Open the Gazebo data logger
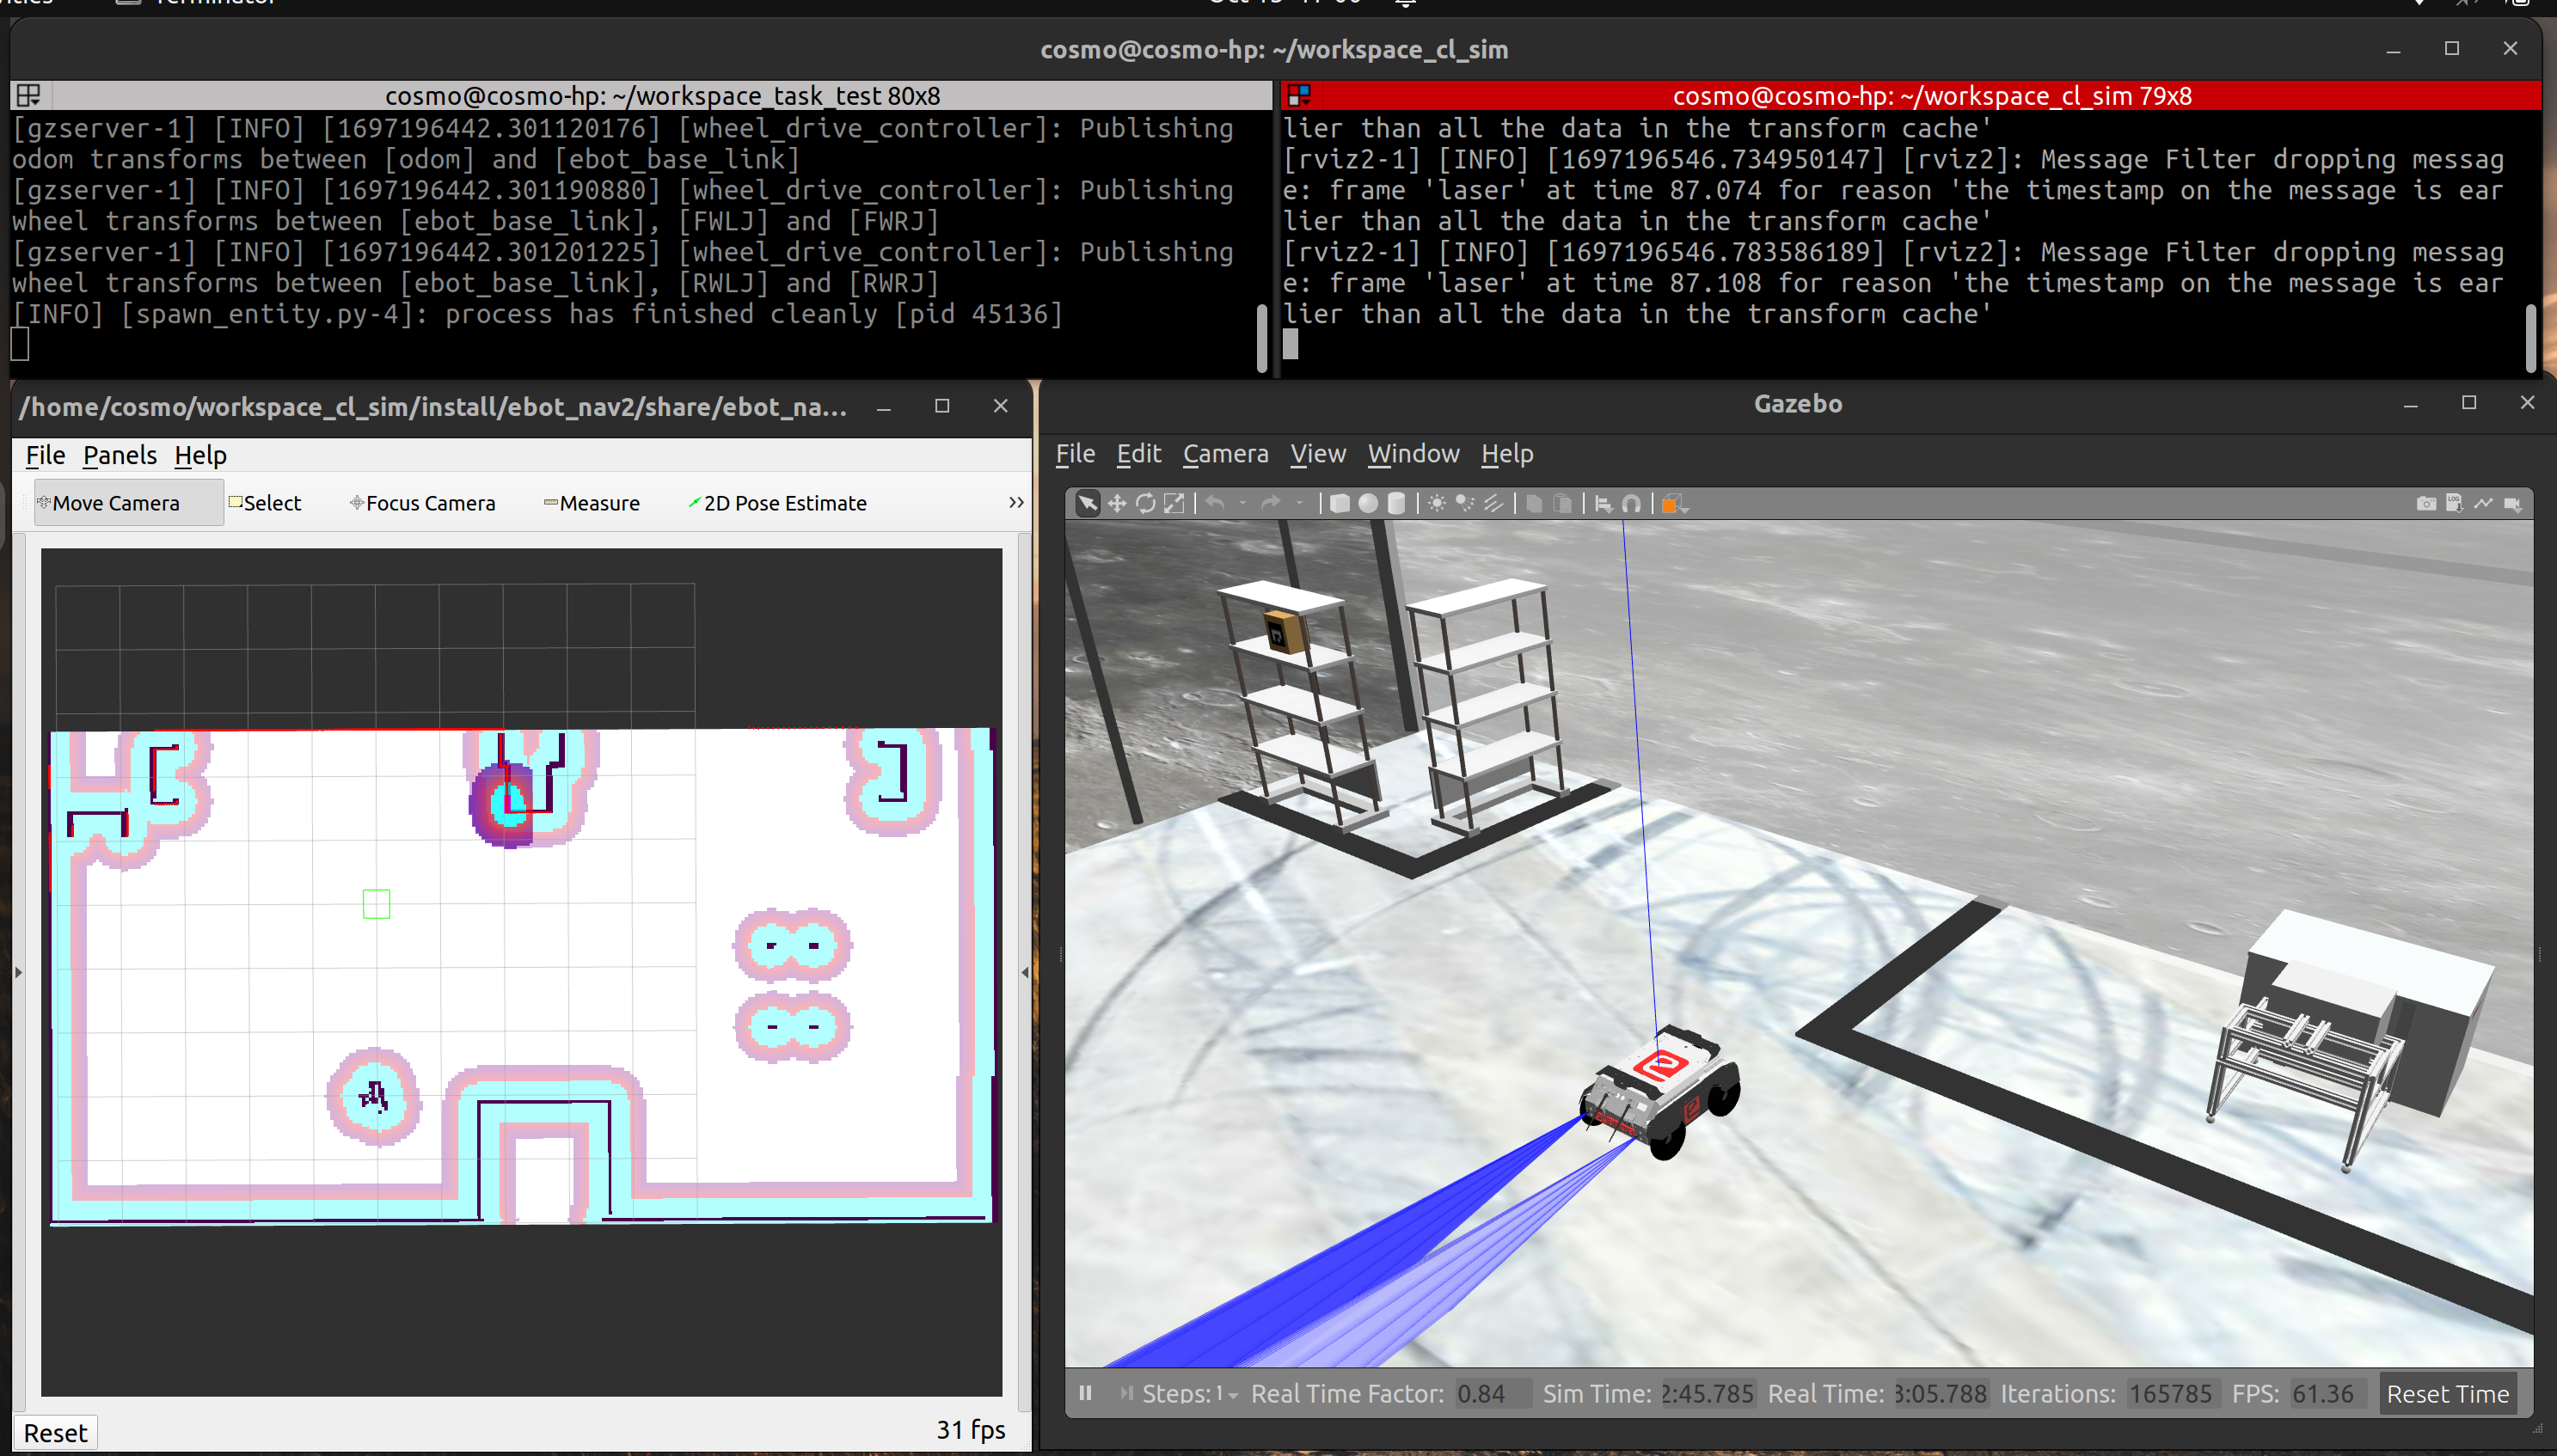2557x1456 pixels. click(x=2454, y=503)
